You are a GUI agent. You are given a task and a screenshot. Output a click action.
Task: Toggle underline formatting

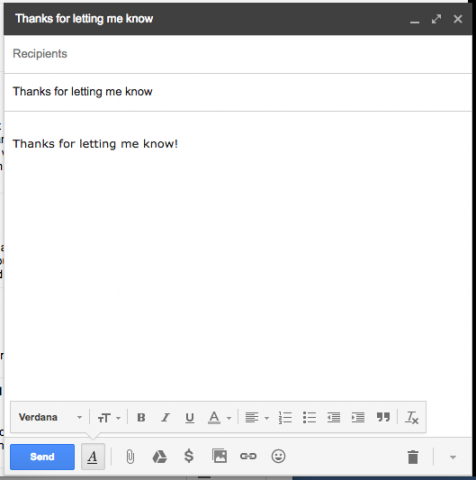point(190,418)
